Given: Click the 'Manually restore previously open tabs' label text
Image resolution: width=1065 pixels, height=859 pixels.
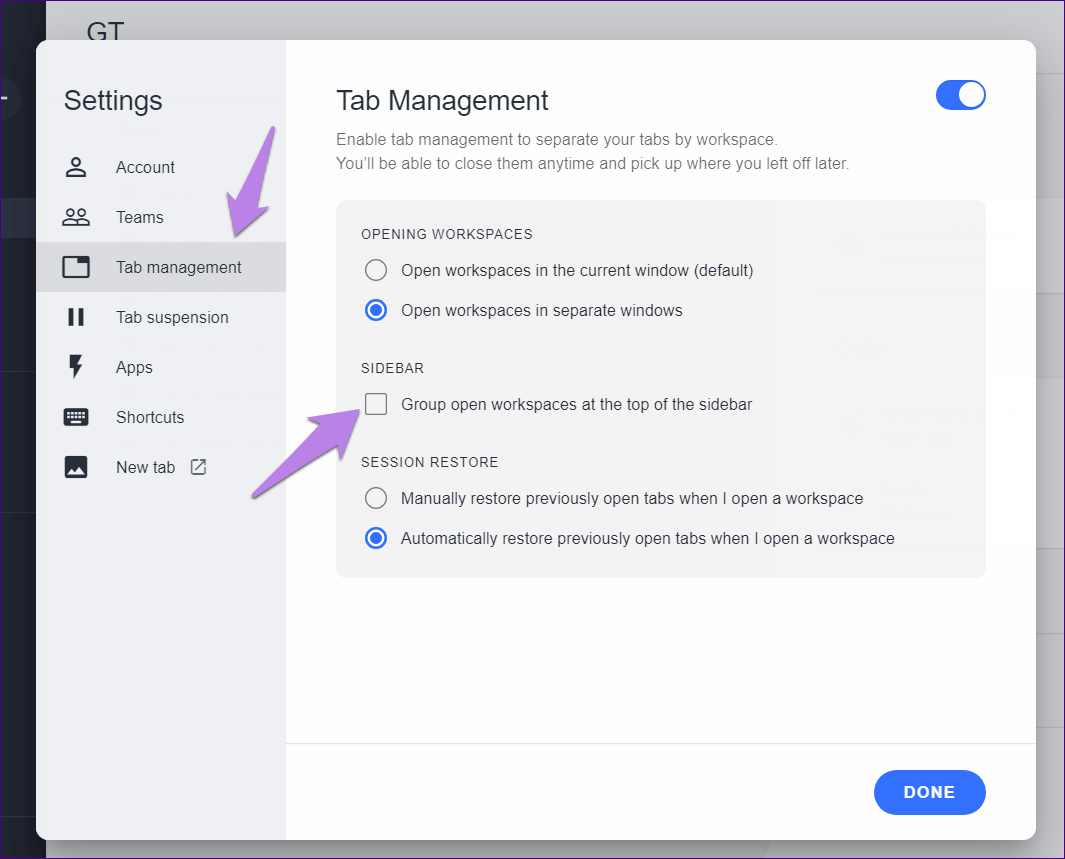Looking at the screenshot, I should point(632,498).
